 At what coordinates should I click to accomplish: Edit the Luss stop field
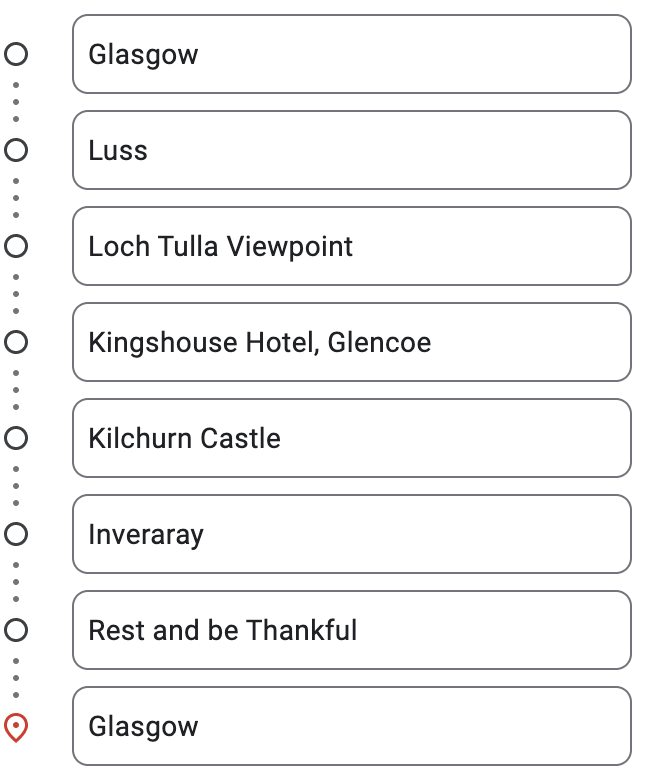(352, 150)
